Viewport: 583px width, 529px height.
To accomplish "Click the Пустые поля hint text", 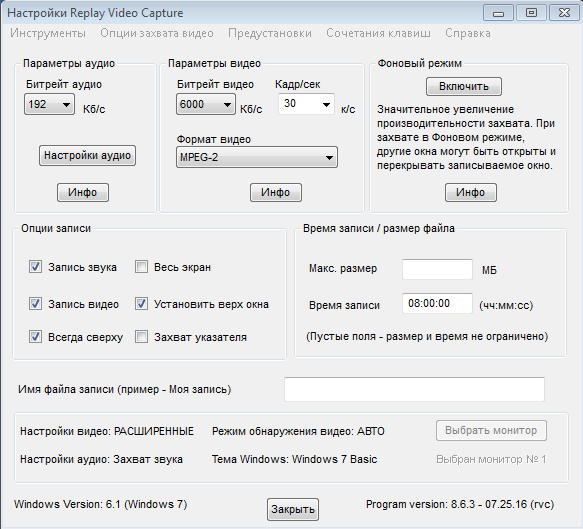I will [427, 336].
